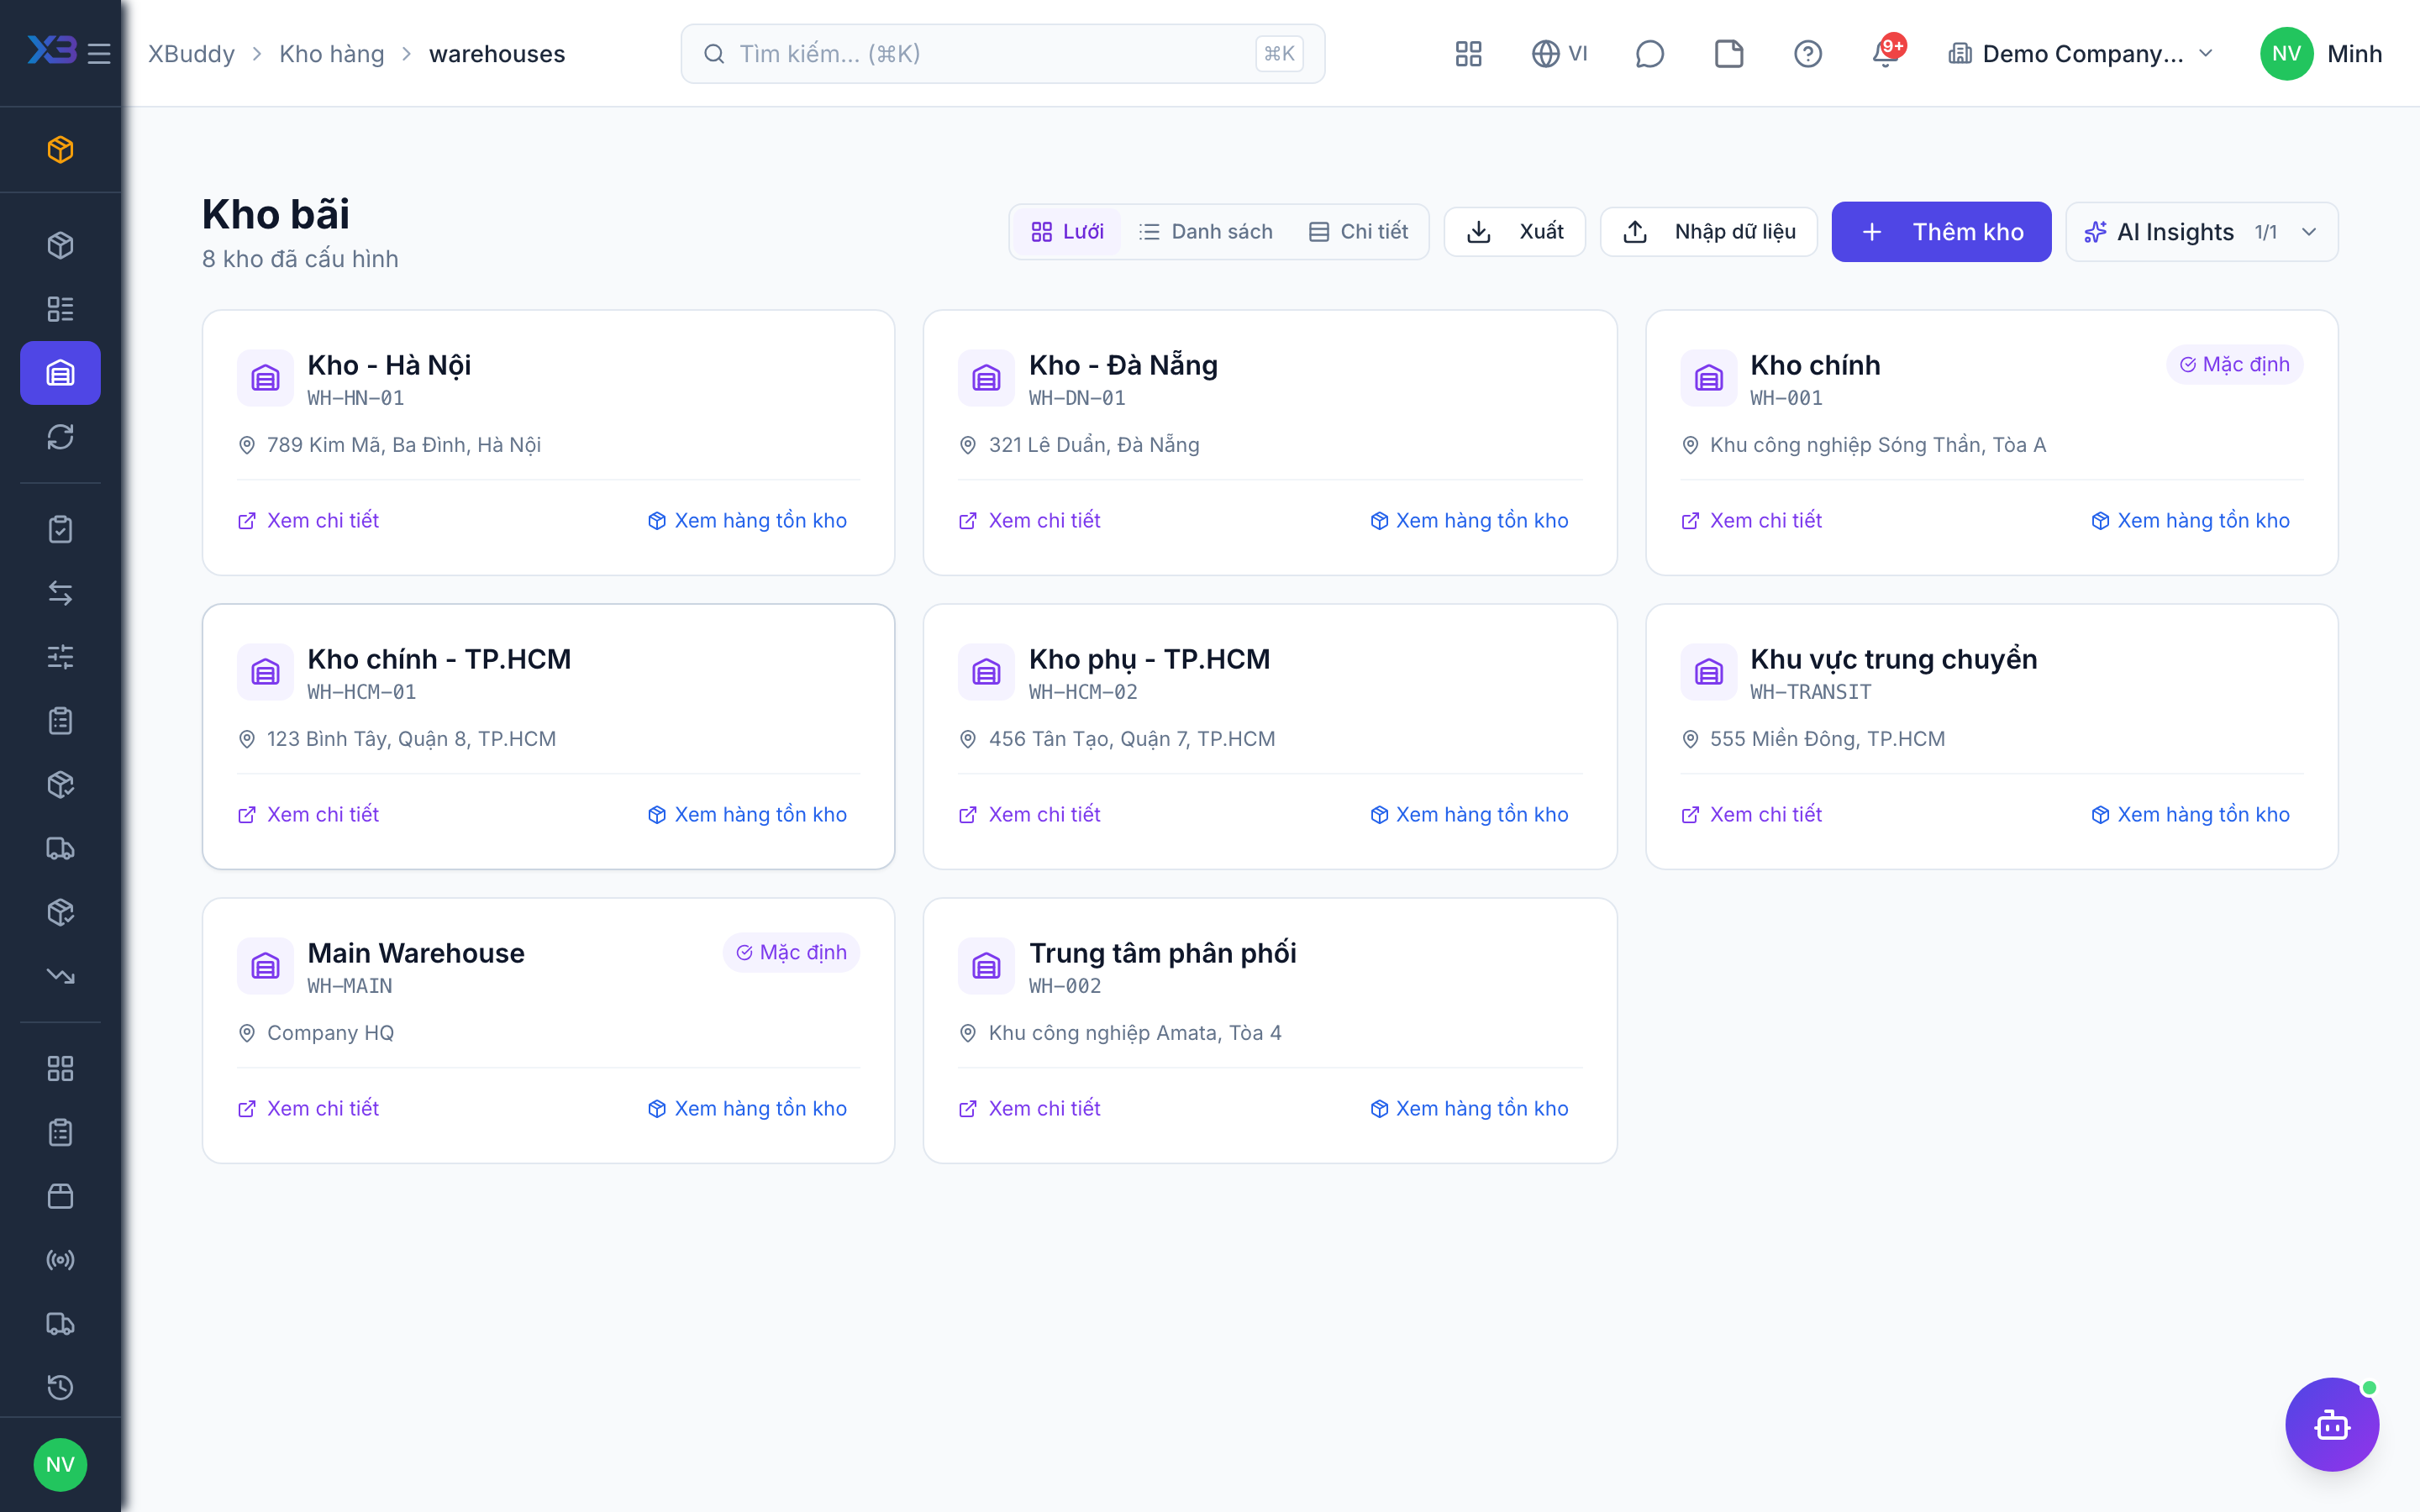Switch to Danh sách list view

coord(1205,232)
